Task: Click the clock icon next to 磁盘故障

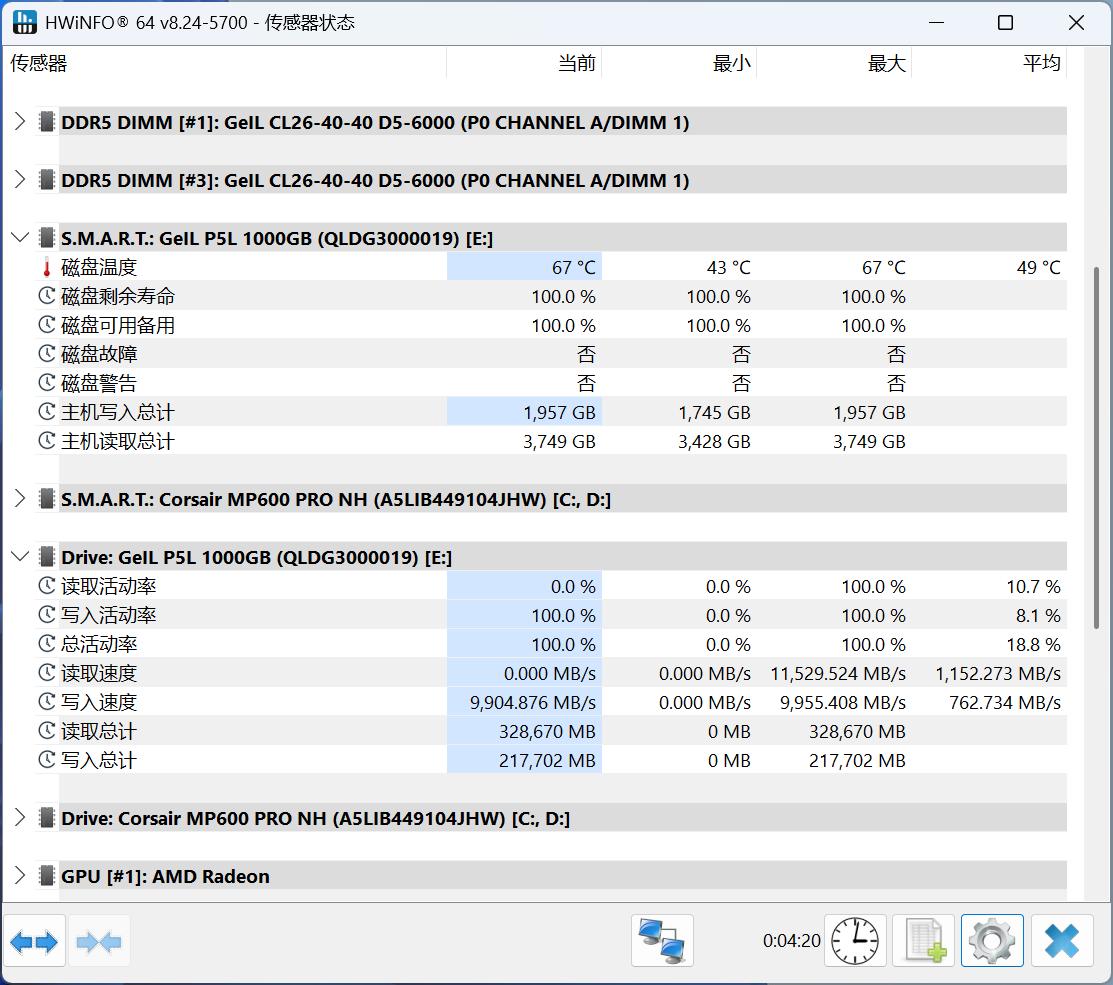Action: [47, 353]
